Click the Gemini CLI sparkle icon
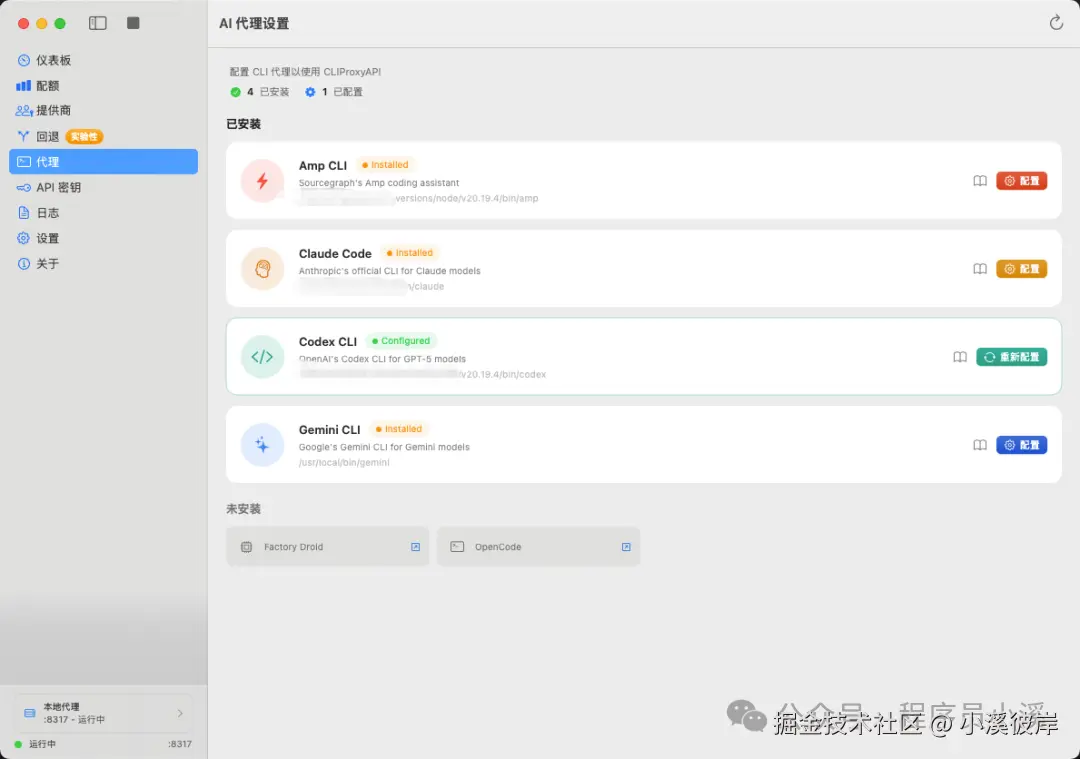Image resolution: width=1080 pixels, height=759 pixels. pyautogui.click(x=262, y=445)
